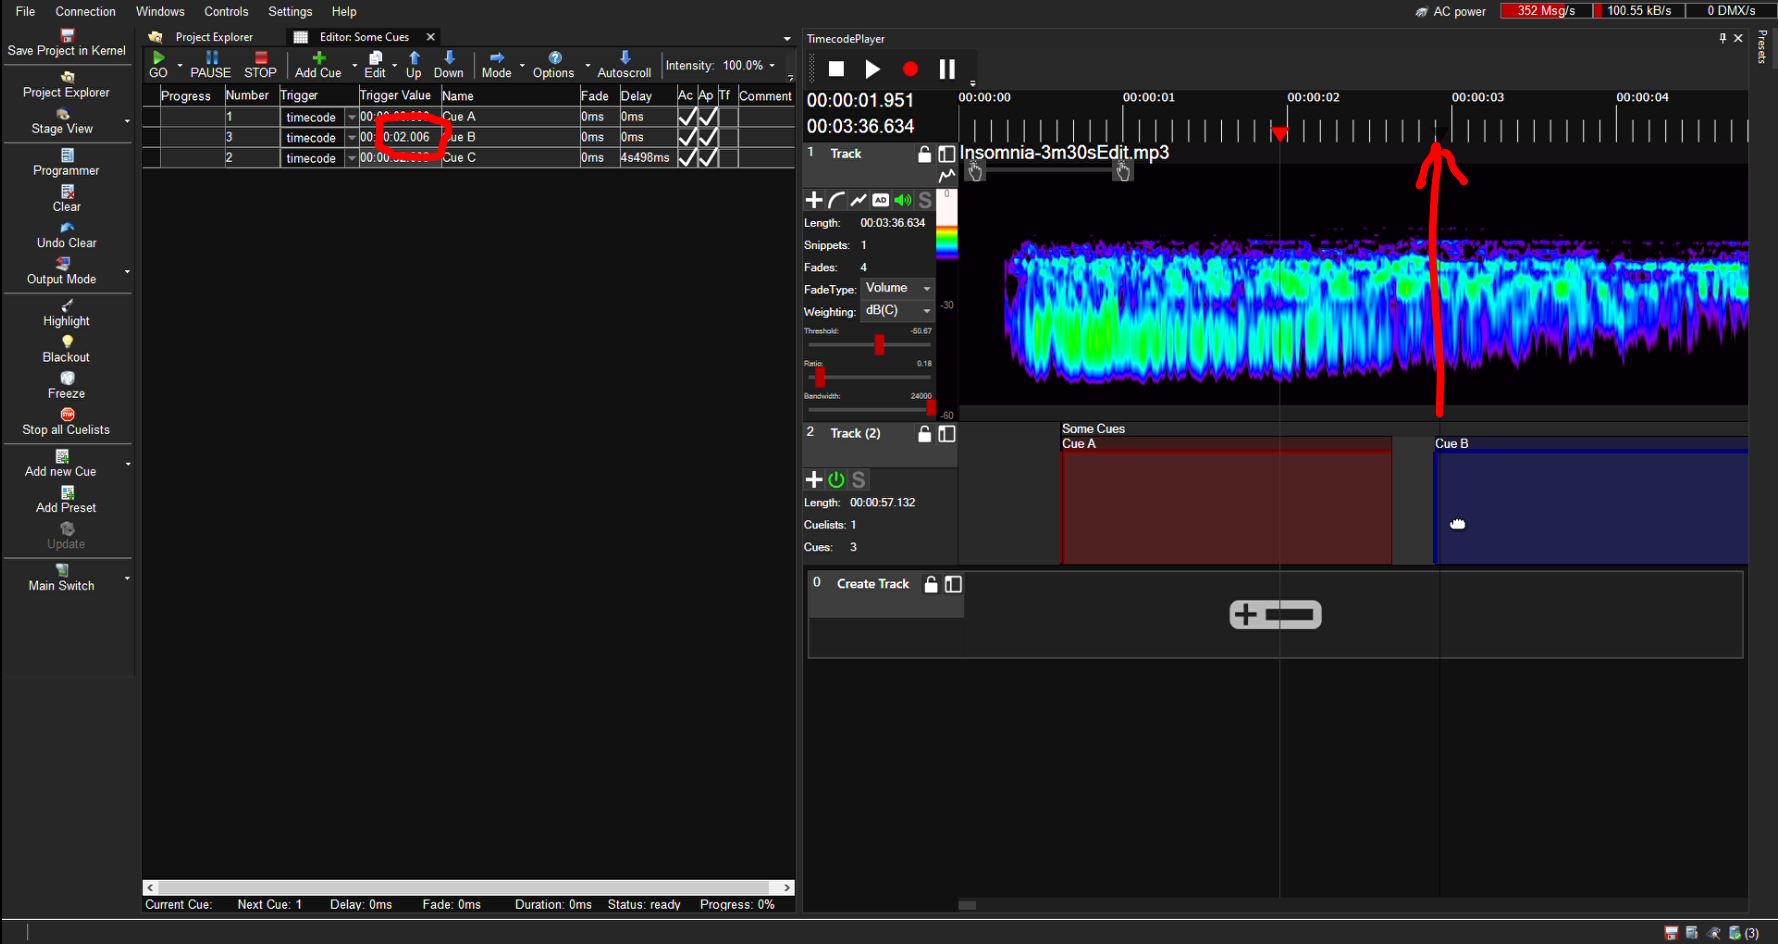Expand the trigger type dropdown for Cue C
The height and width of the screenshot is (944, 1778).
point(351,158)
